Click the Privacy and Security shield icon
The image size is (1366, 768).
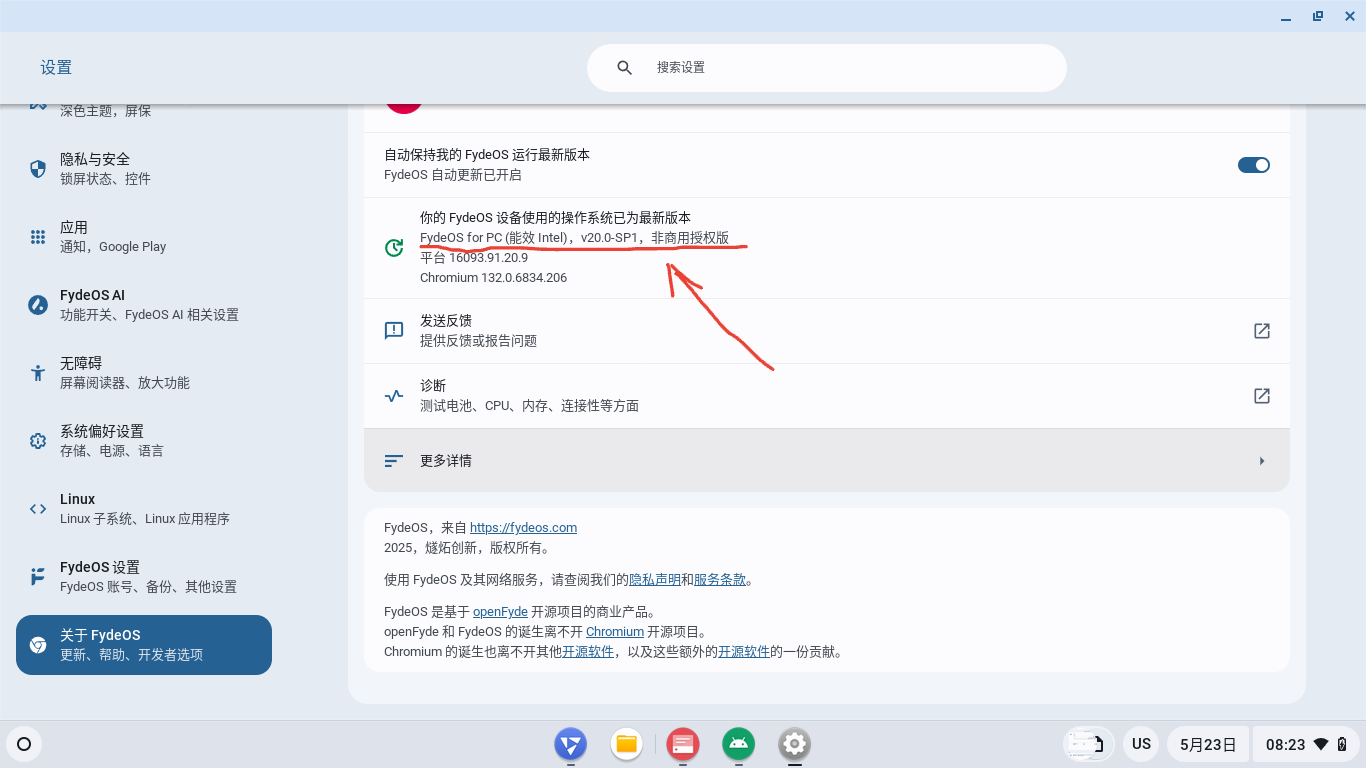38,169
